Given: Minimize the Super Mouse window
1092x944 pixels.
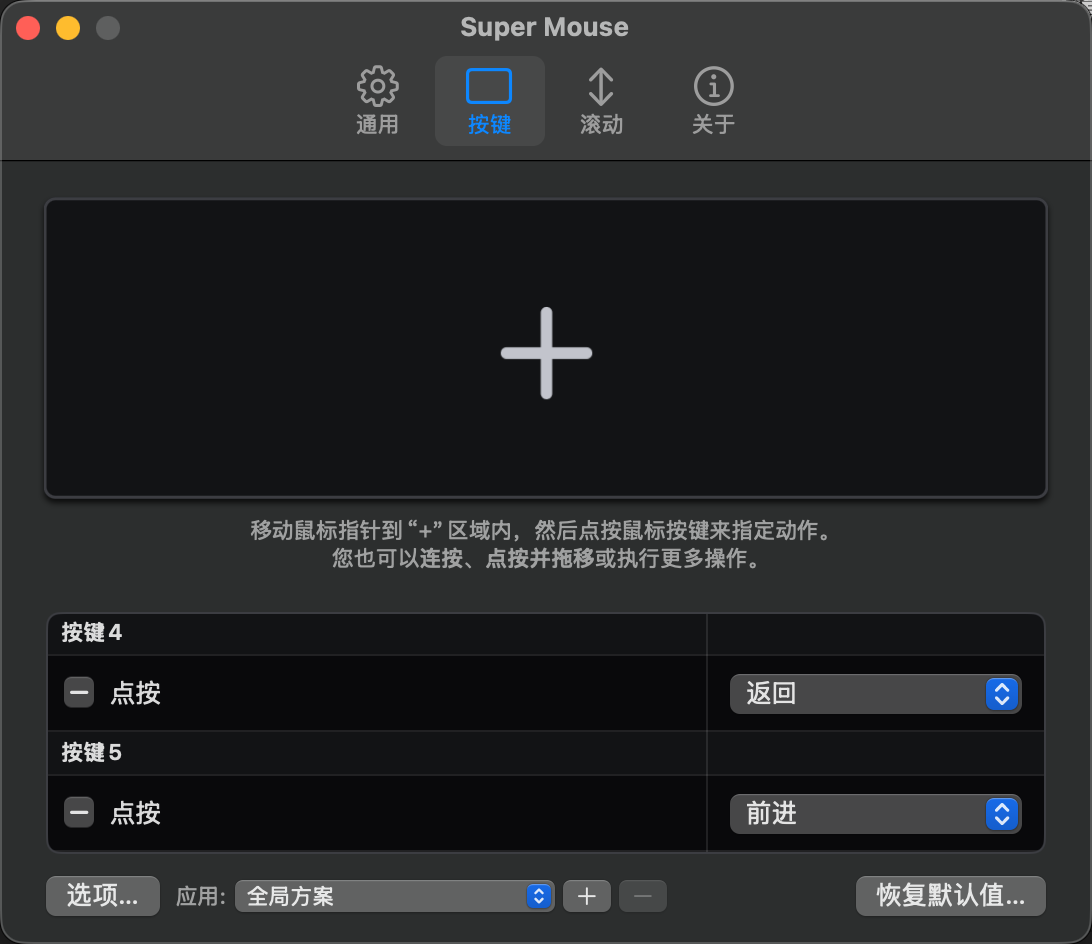Looking at the screenshot, I should click(x=68, y=28).
